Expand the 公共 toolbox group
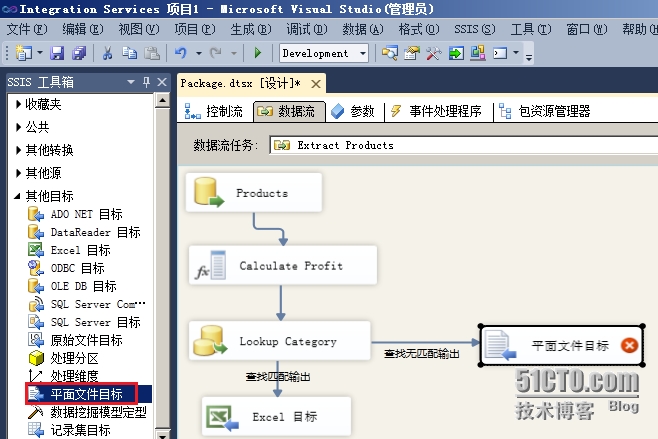The image size is (658, 439). tap(18, 127)
